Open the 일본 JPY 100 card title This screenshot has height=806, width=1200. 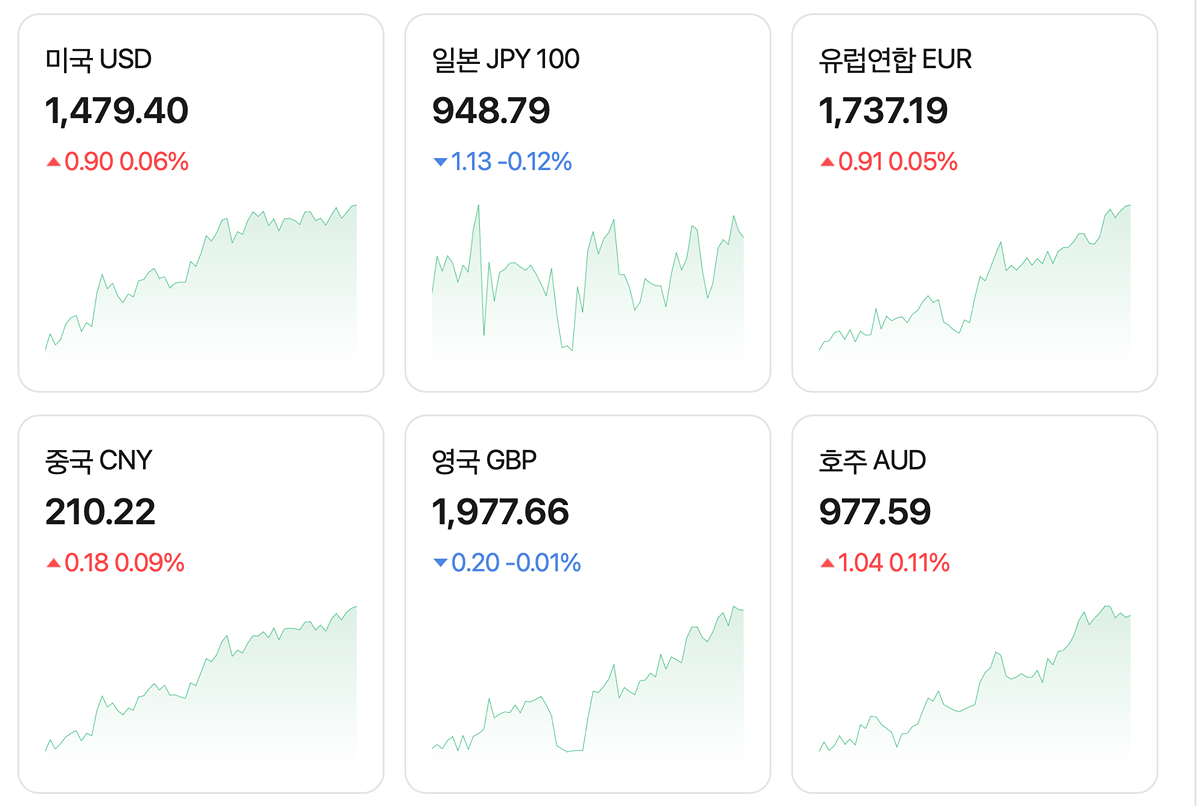point(506,60)
